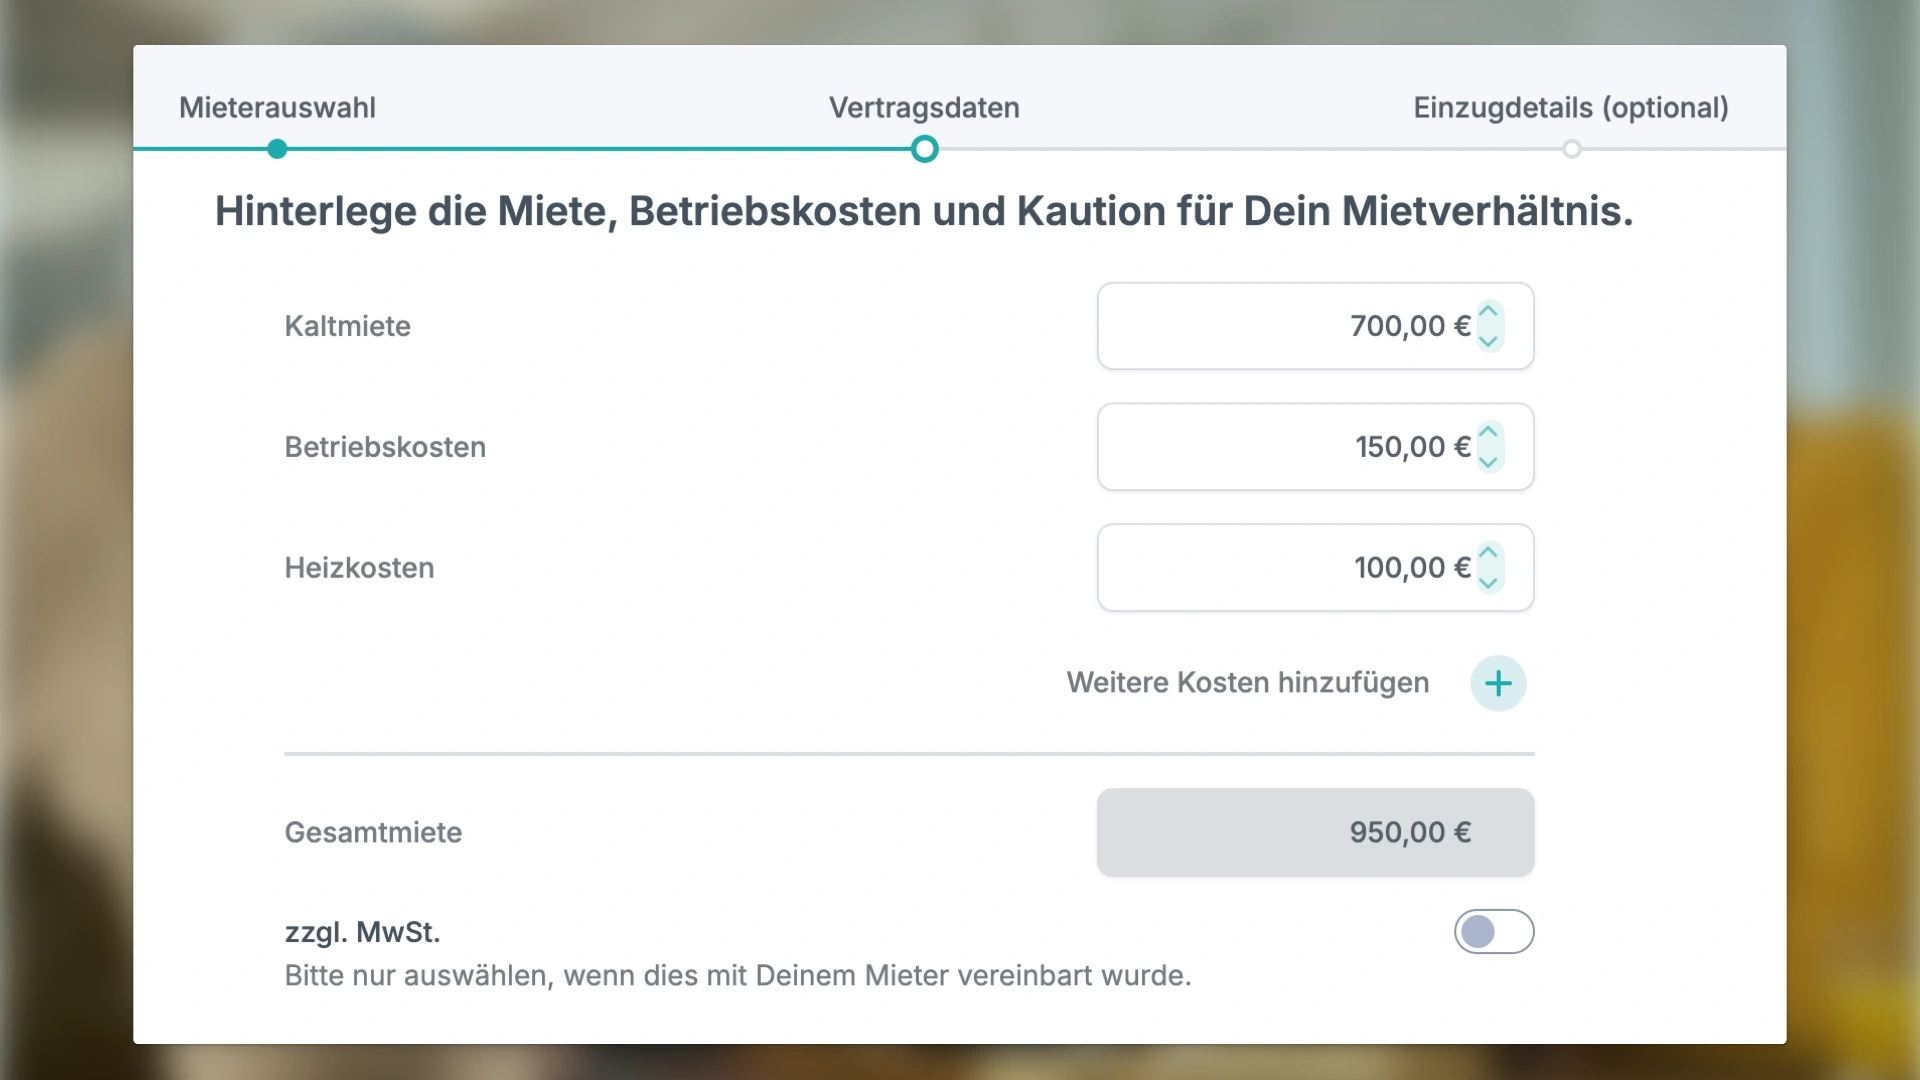This screenshot has height=1080, width=1920.
Task: Toggle the zzgl. MwSt. switch
Action: tap(1494, 932)
